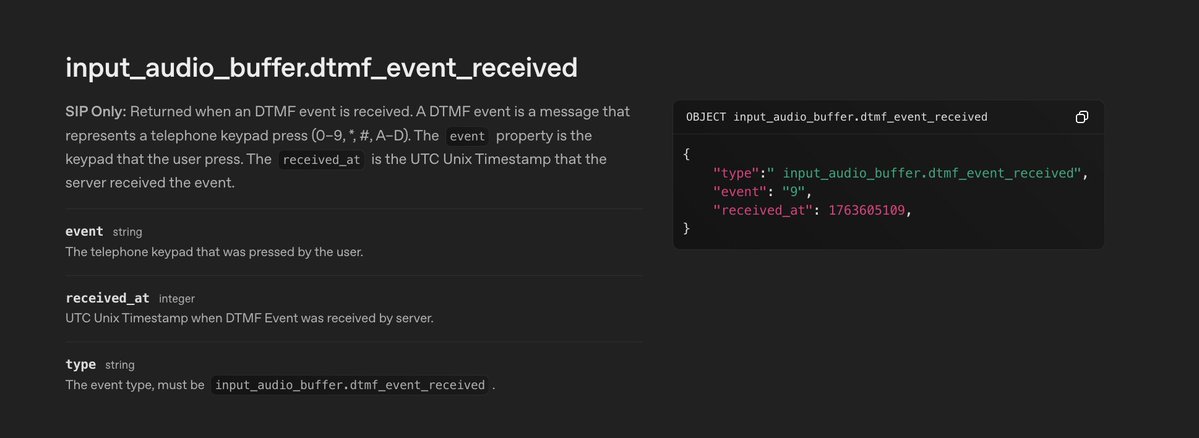Copy the example object code
1199x438 pixels.
coord(1081,117)
